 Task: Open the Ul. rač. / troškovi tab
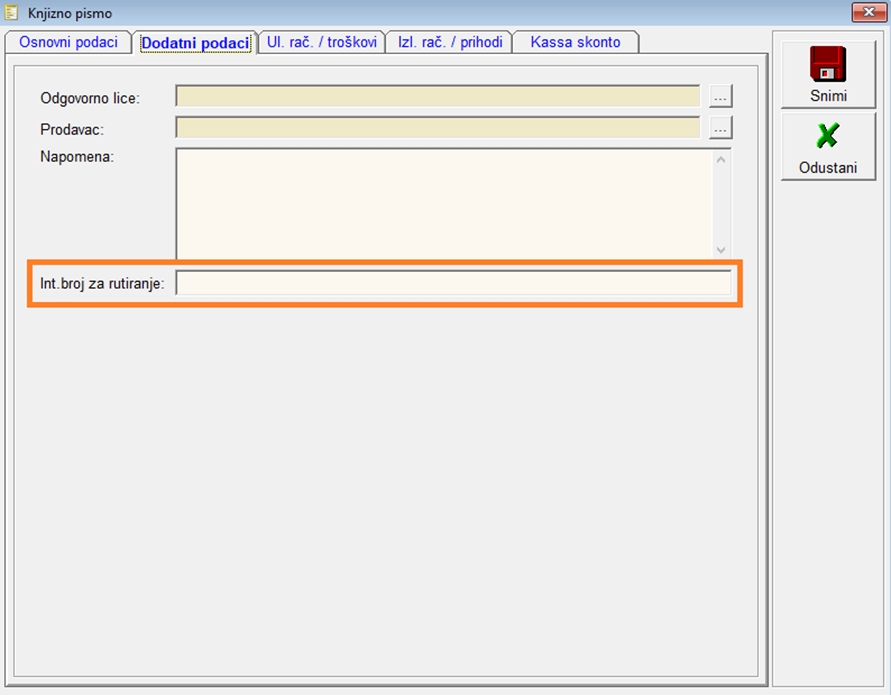click(x=321, y=42)
